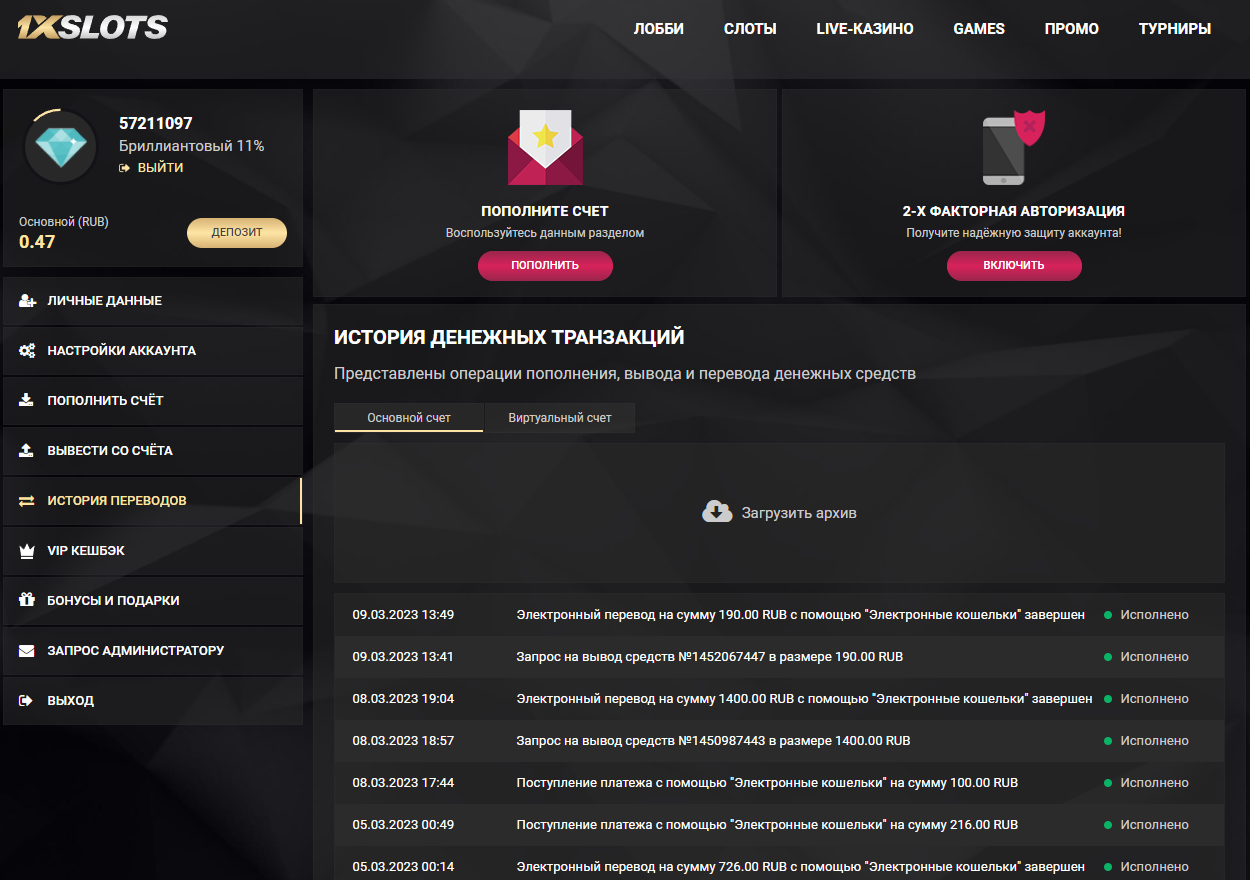The image size is (1250, 880).
Task: Open VIP КЕШБЭК sidebar item
Action: (152, 551)
